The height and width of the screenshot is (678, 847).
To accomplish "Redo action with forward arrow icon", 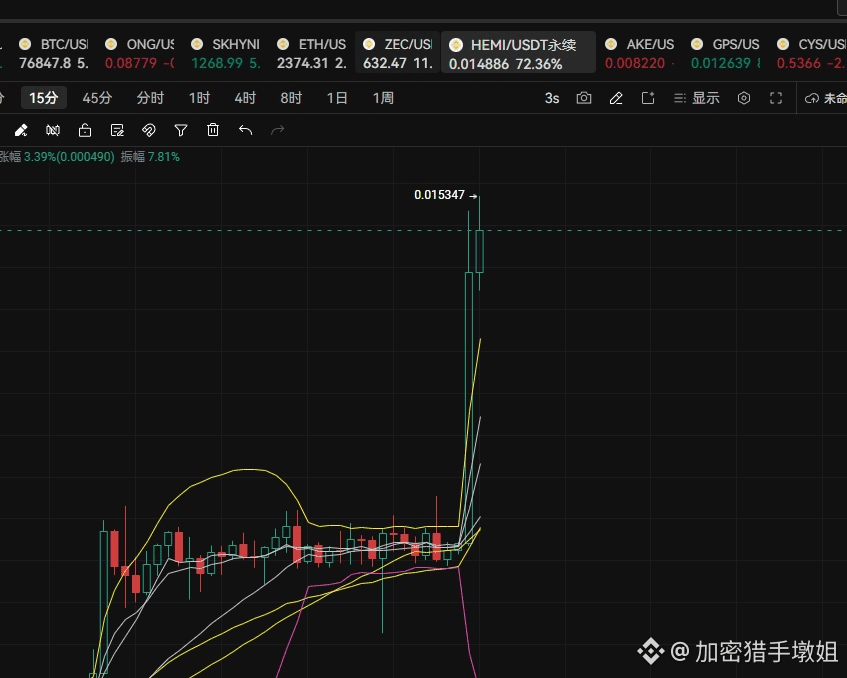I will point(277,130).
